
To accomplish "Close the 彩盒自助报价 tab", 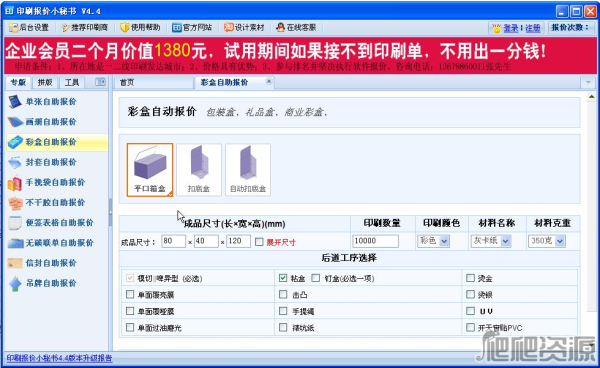I will 269,81.
